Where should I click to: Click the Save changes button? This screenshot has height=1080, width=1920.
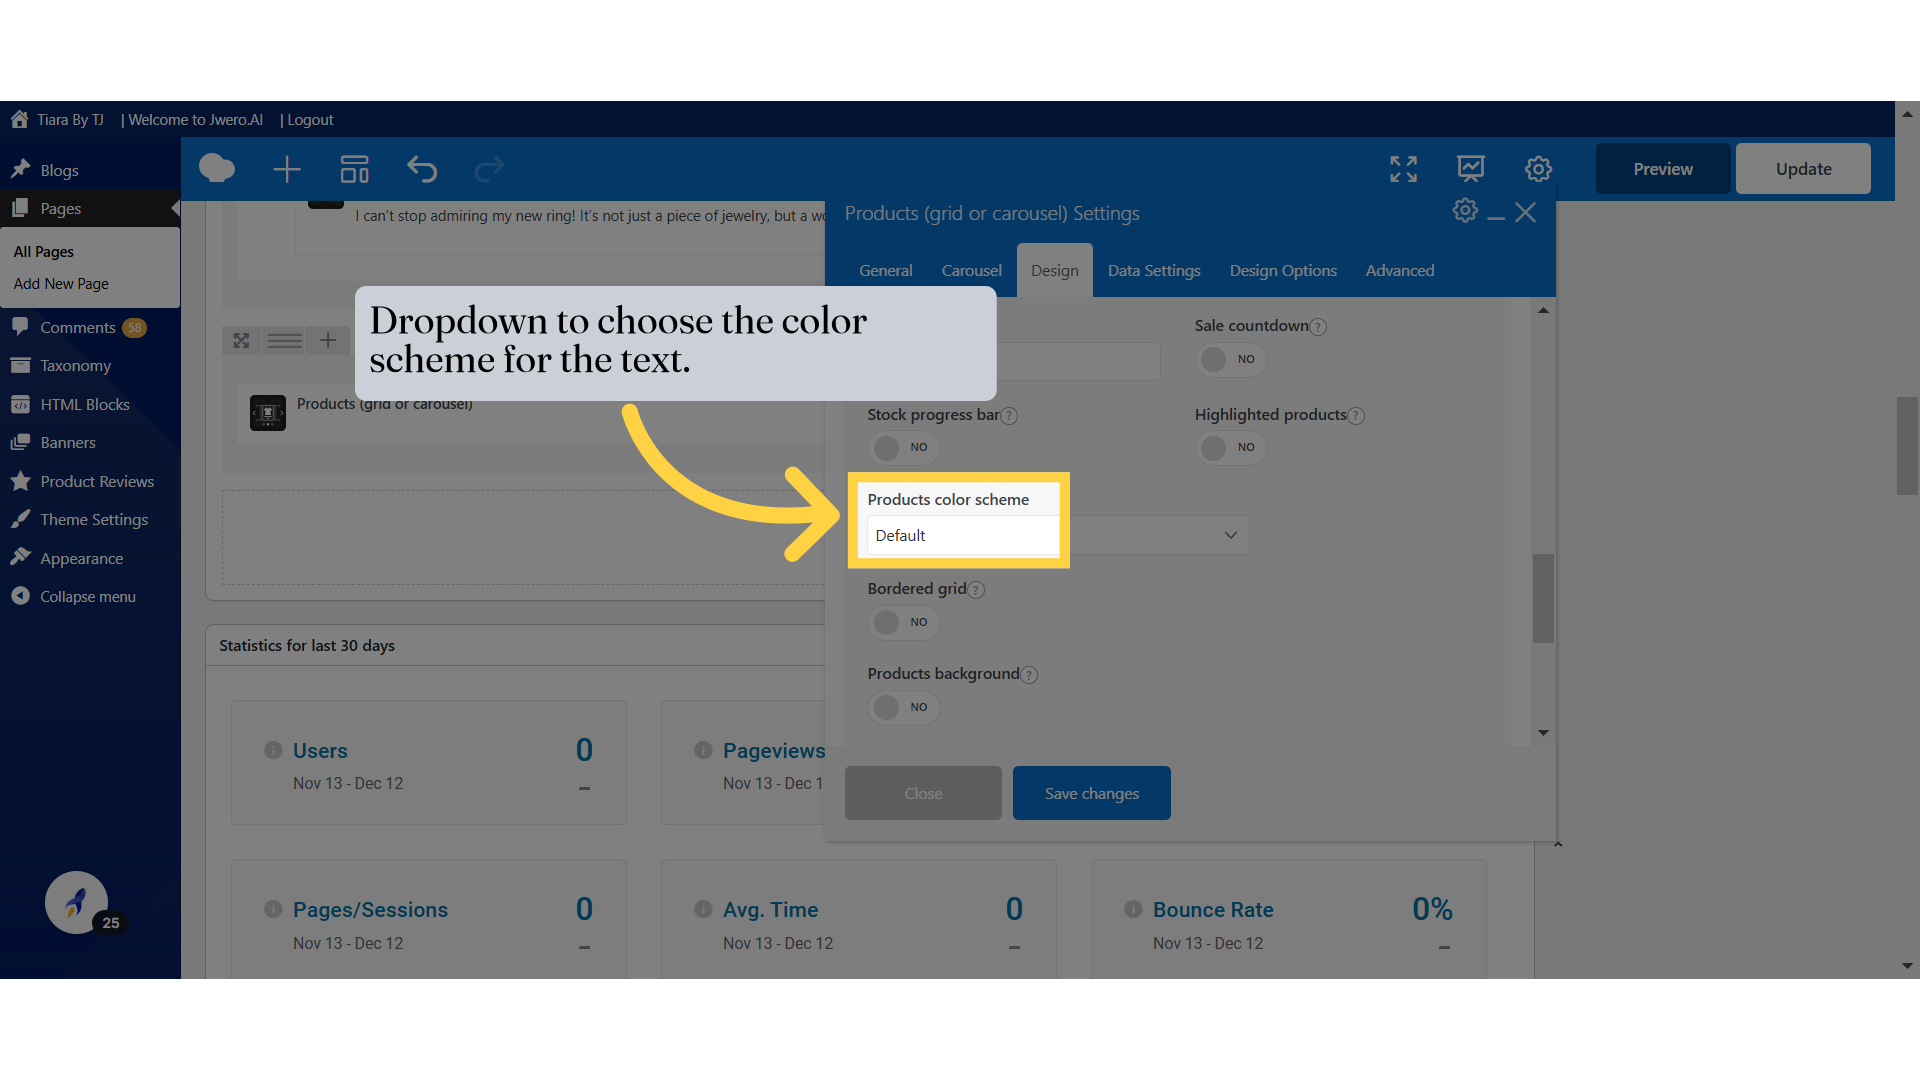pyautogui.click(x=1091, y=793)
